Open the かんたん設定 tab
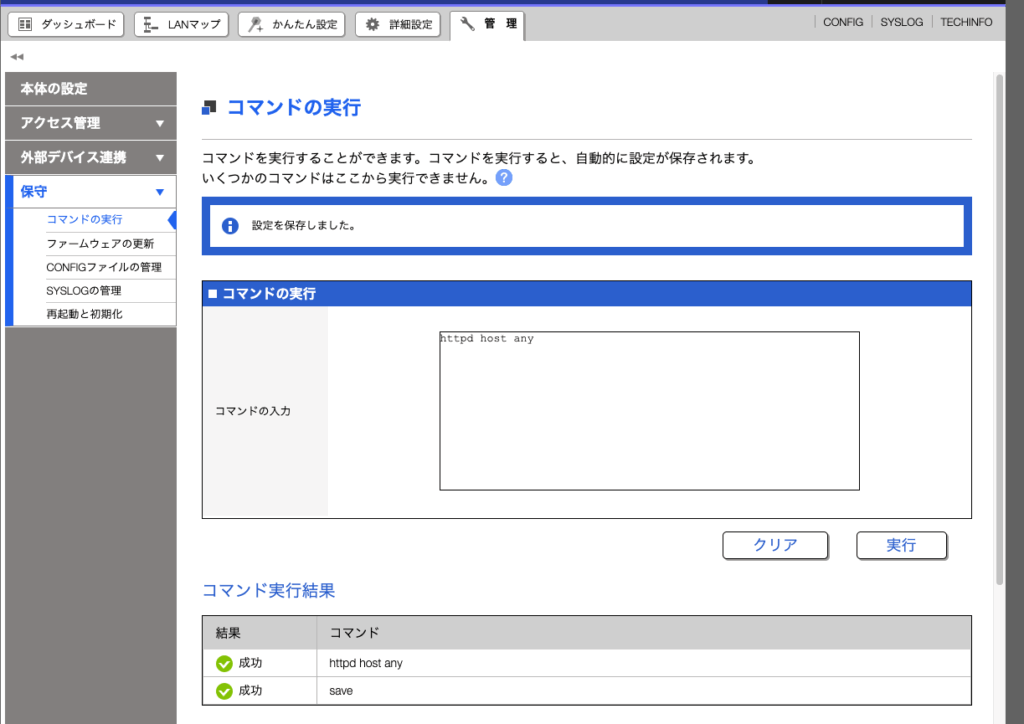1024x724 pixels. (x=292, y=24)
